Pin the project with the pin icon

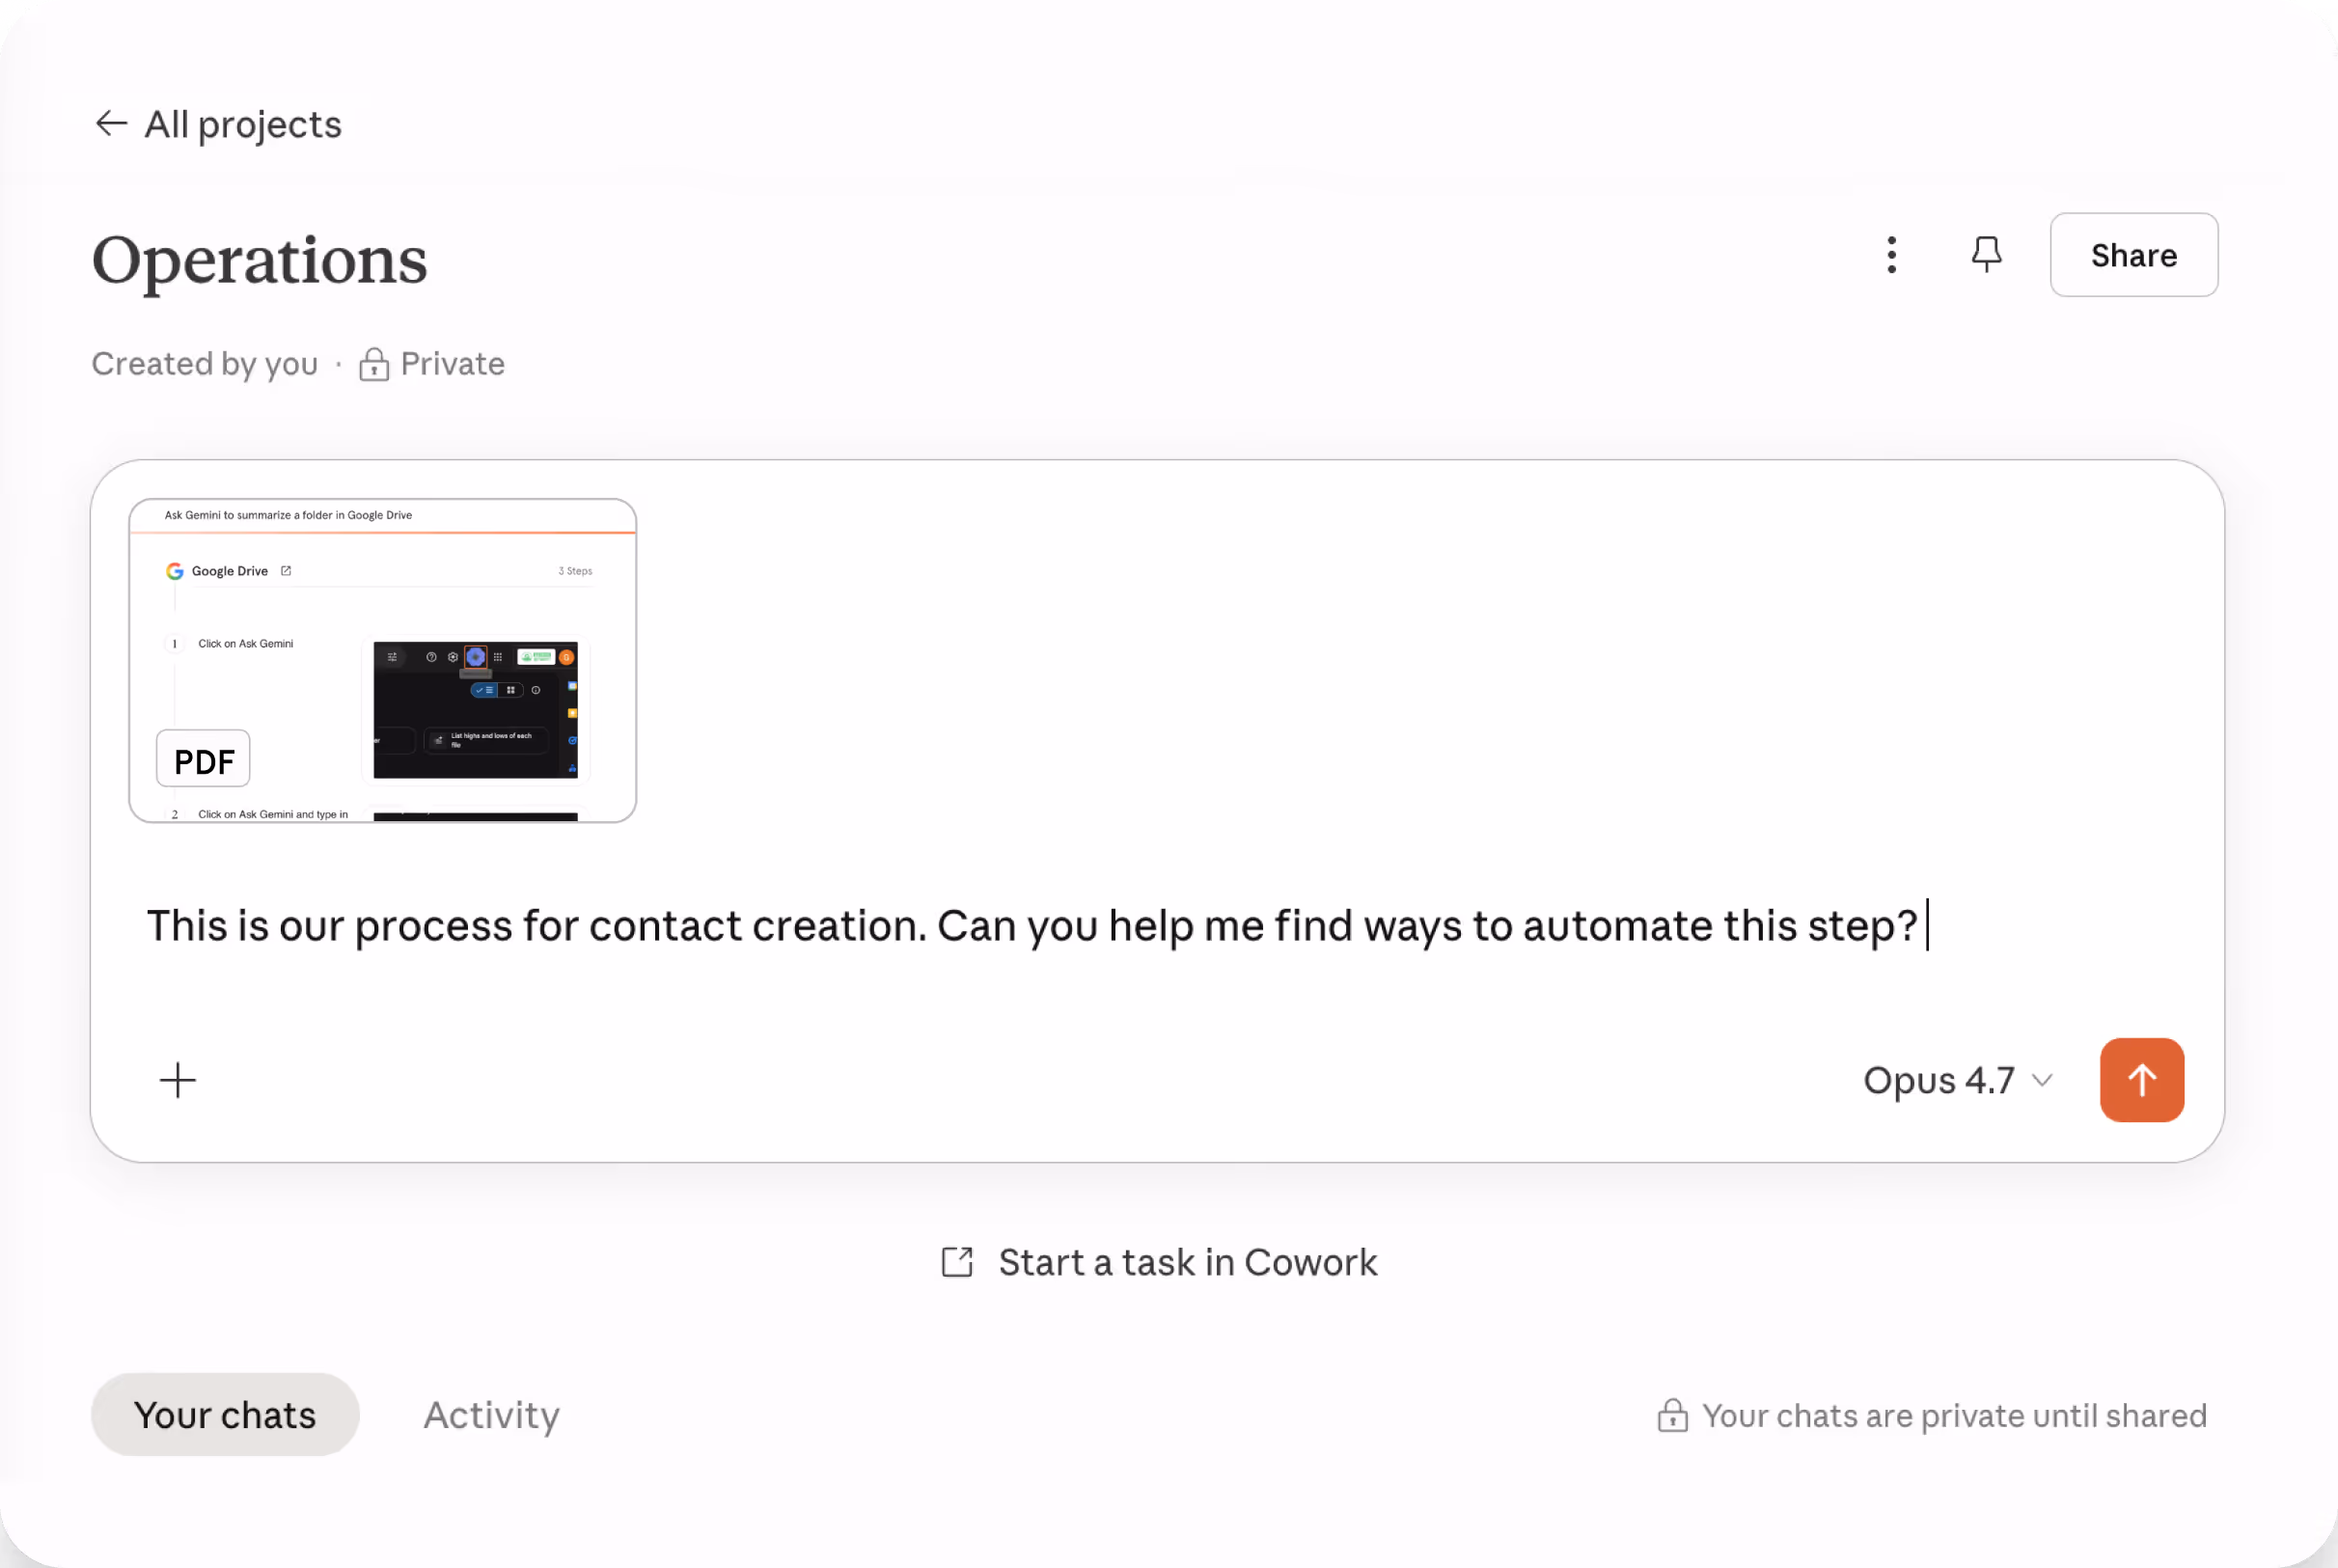pyautogui.click(x=1986, y=255)
